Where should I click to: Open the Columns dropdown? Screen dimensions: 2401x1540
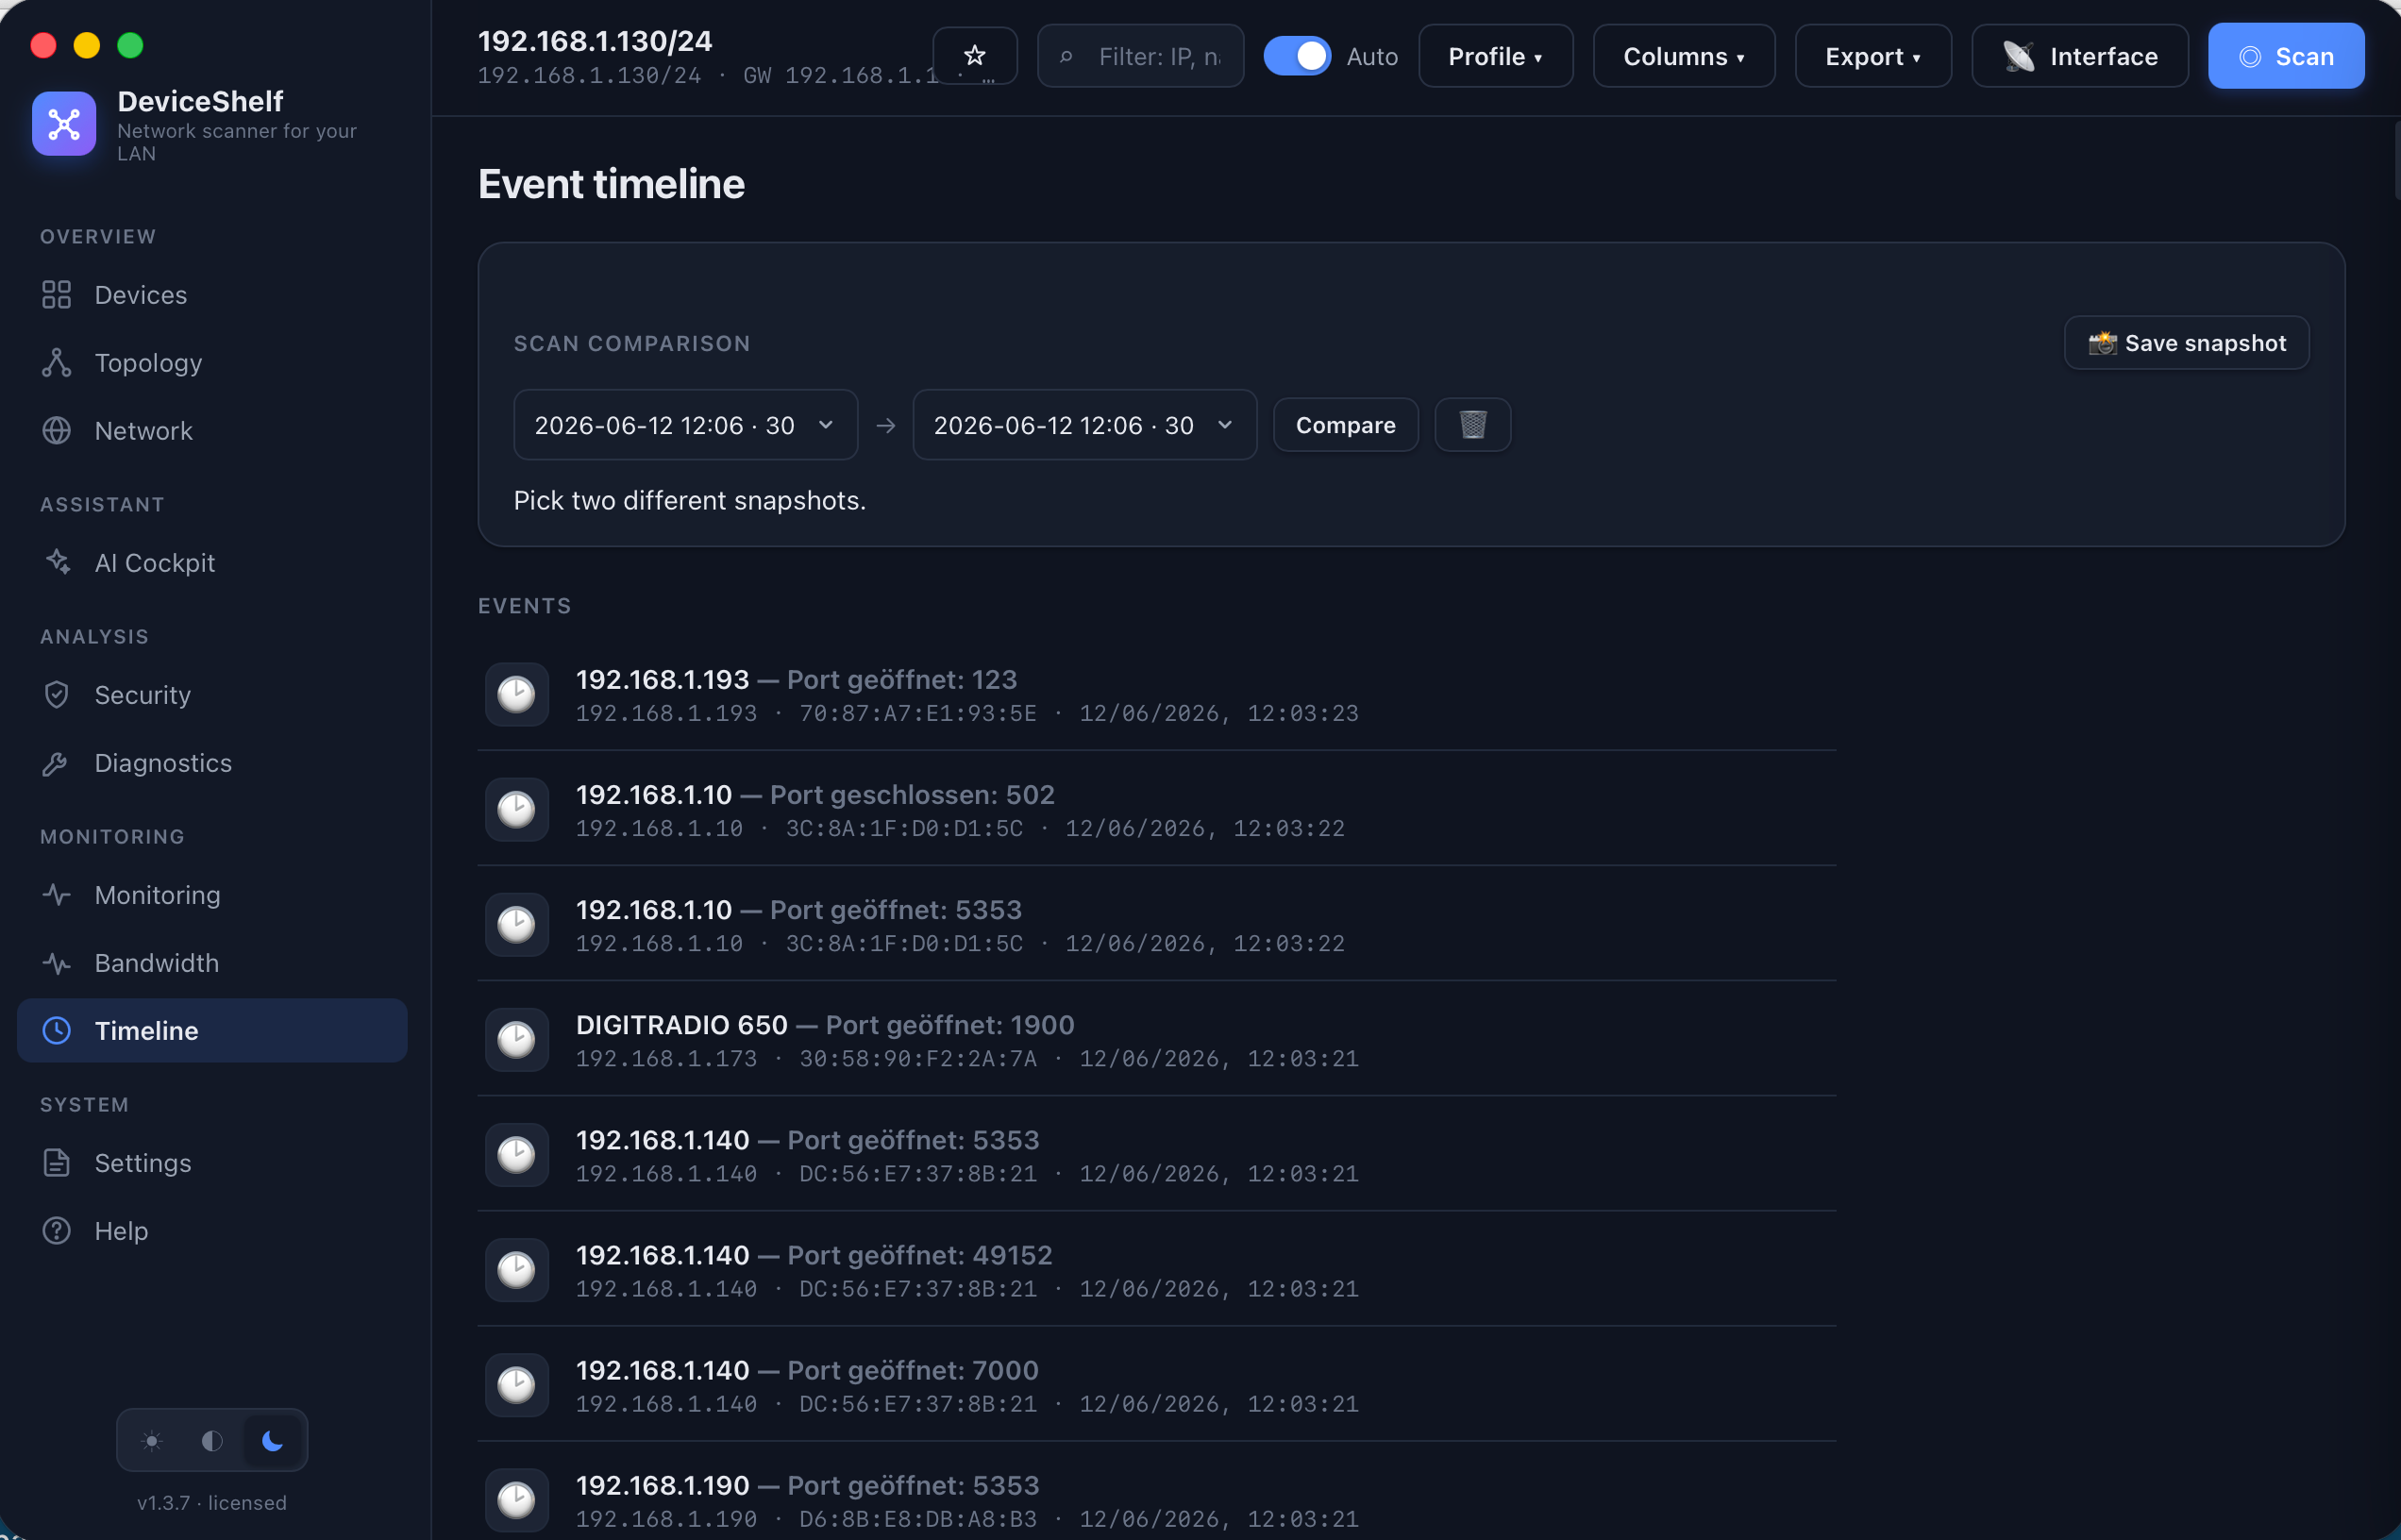[x=1684, y=56]
